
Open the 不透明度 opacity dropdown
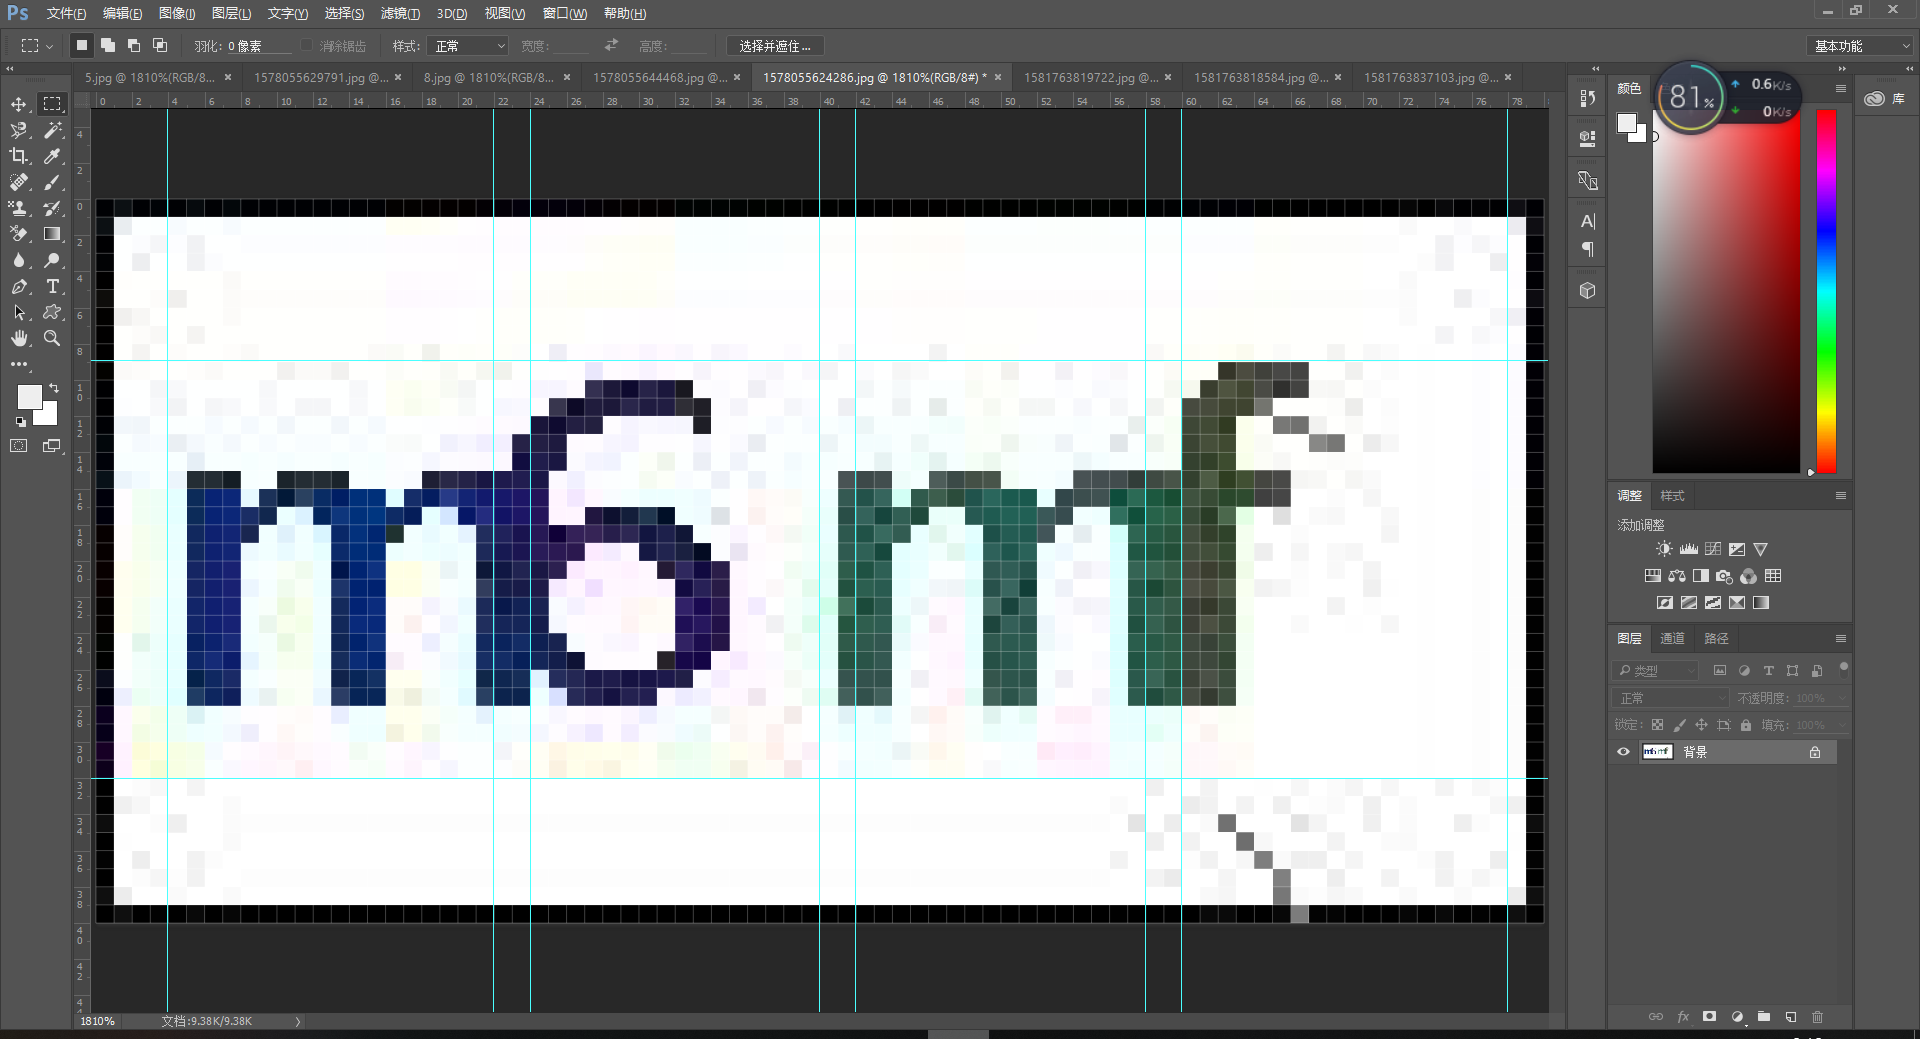pyautogui.click(x=1842, y=698)
